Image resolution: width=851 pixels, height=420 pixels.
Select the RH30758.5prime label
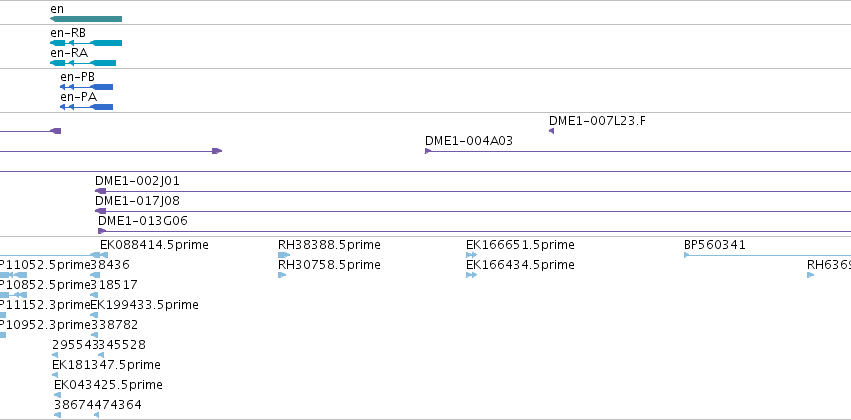(x=329, y=265)
